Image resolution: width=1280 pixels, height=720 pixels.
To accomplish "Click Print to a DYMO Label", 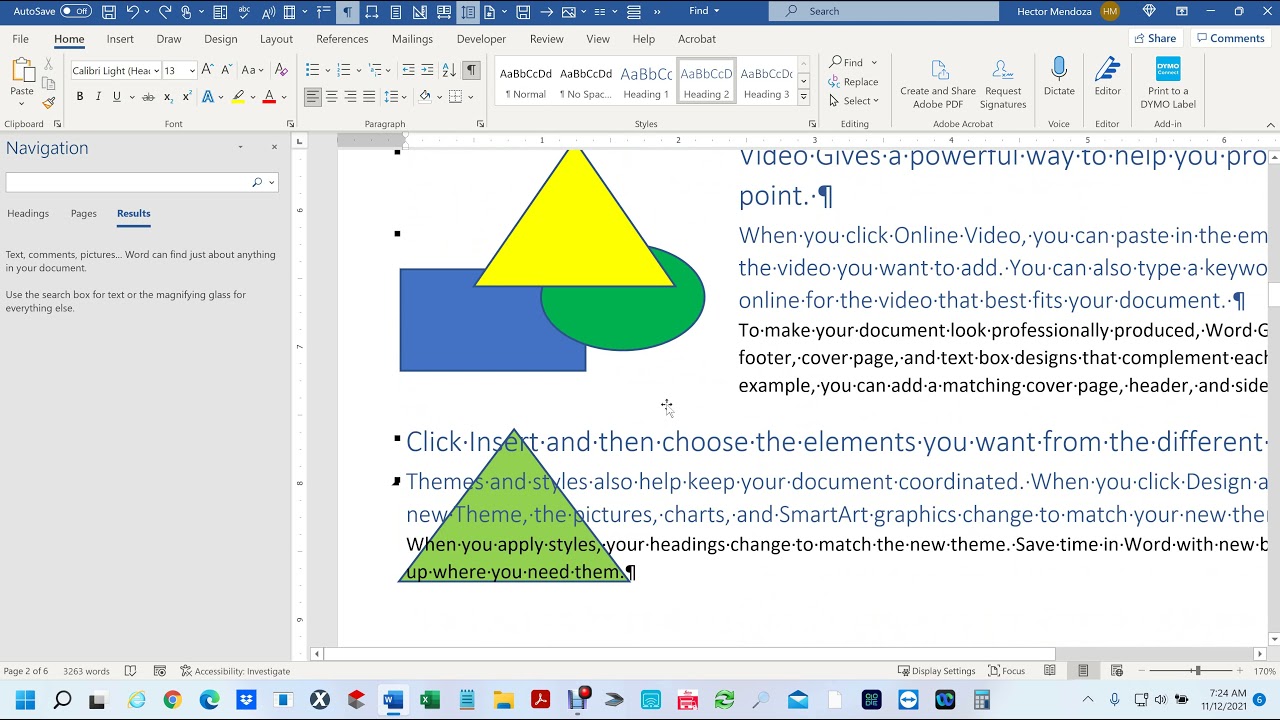I will 1168,84.
